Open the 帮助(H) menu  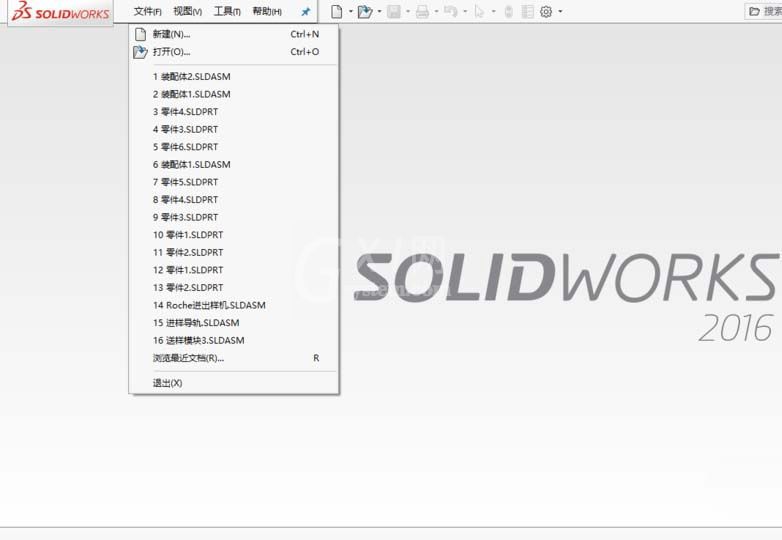click(267, 11)
